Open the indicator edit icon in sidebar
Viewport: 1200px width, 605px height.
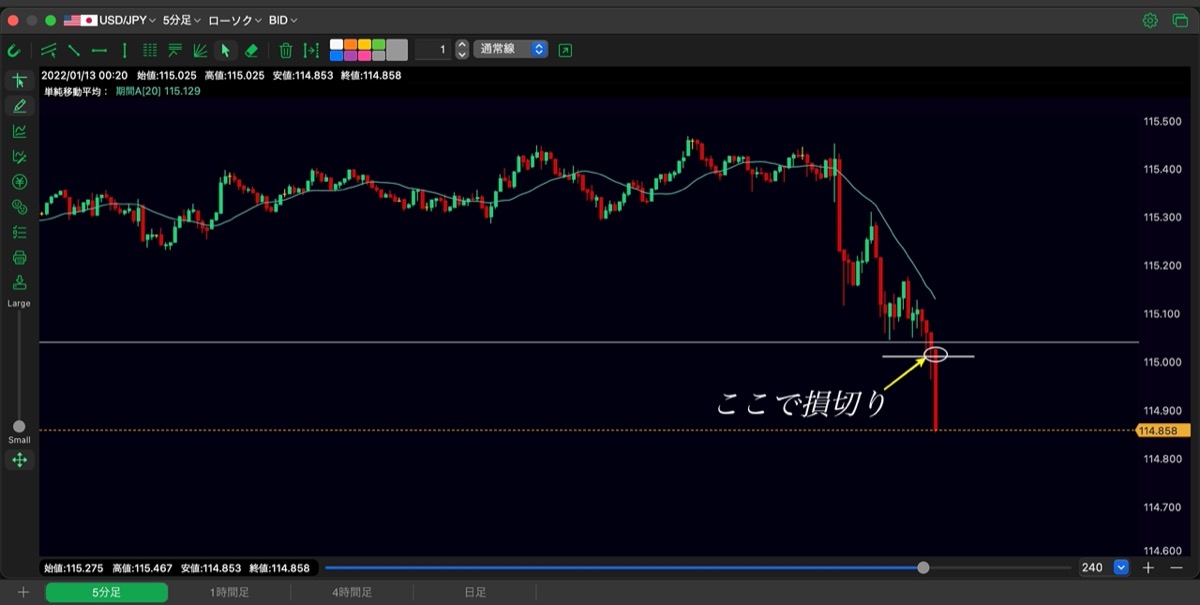[x=19, y=157]
